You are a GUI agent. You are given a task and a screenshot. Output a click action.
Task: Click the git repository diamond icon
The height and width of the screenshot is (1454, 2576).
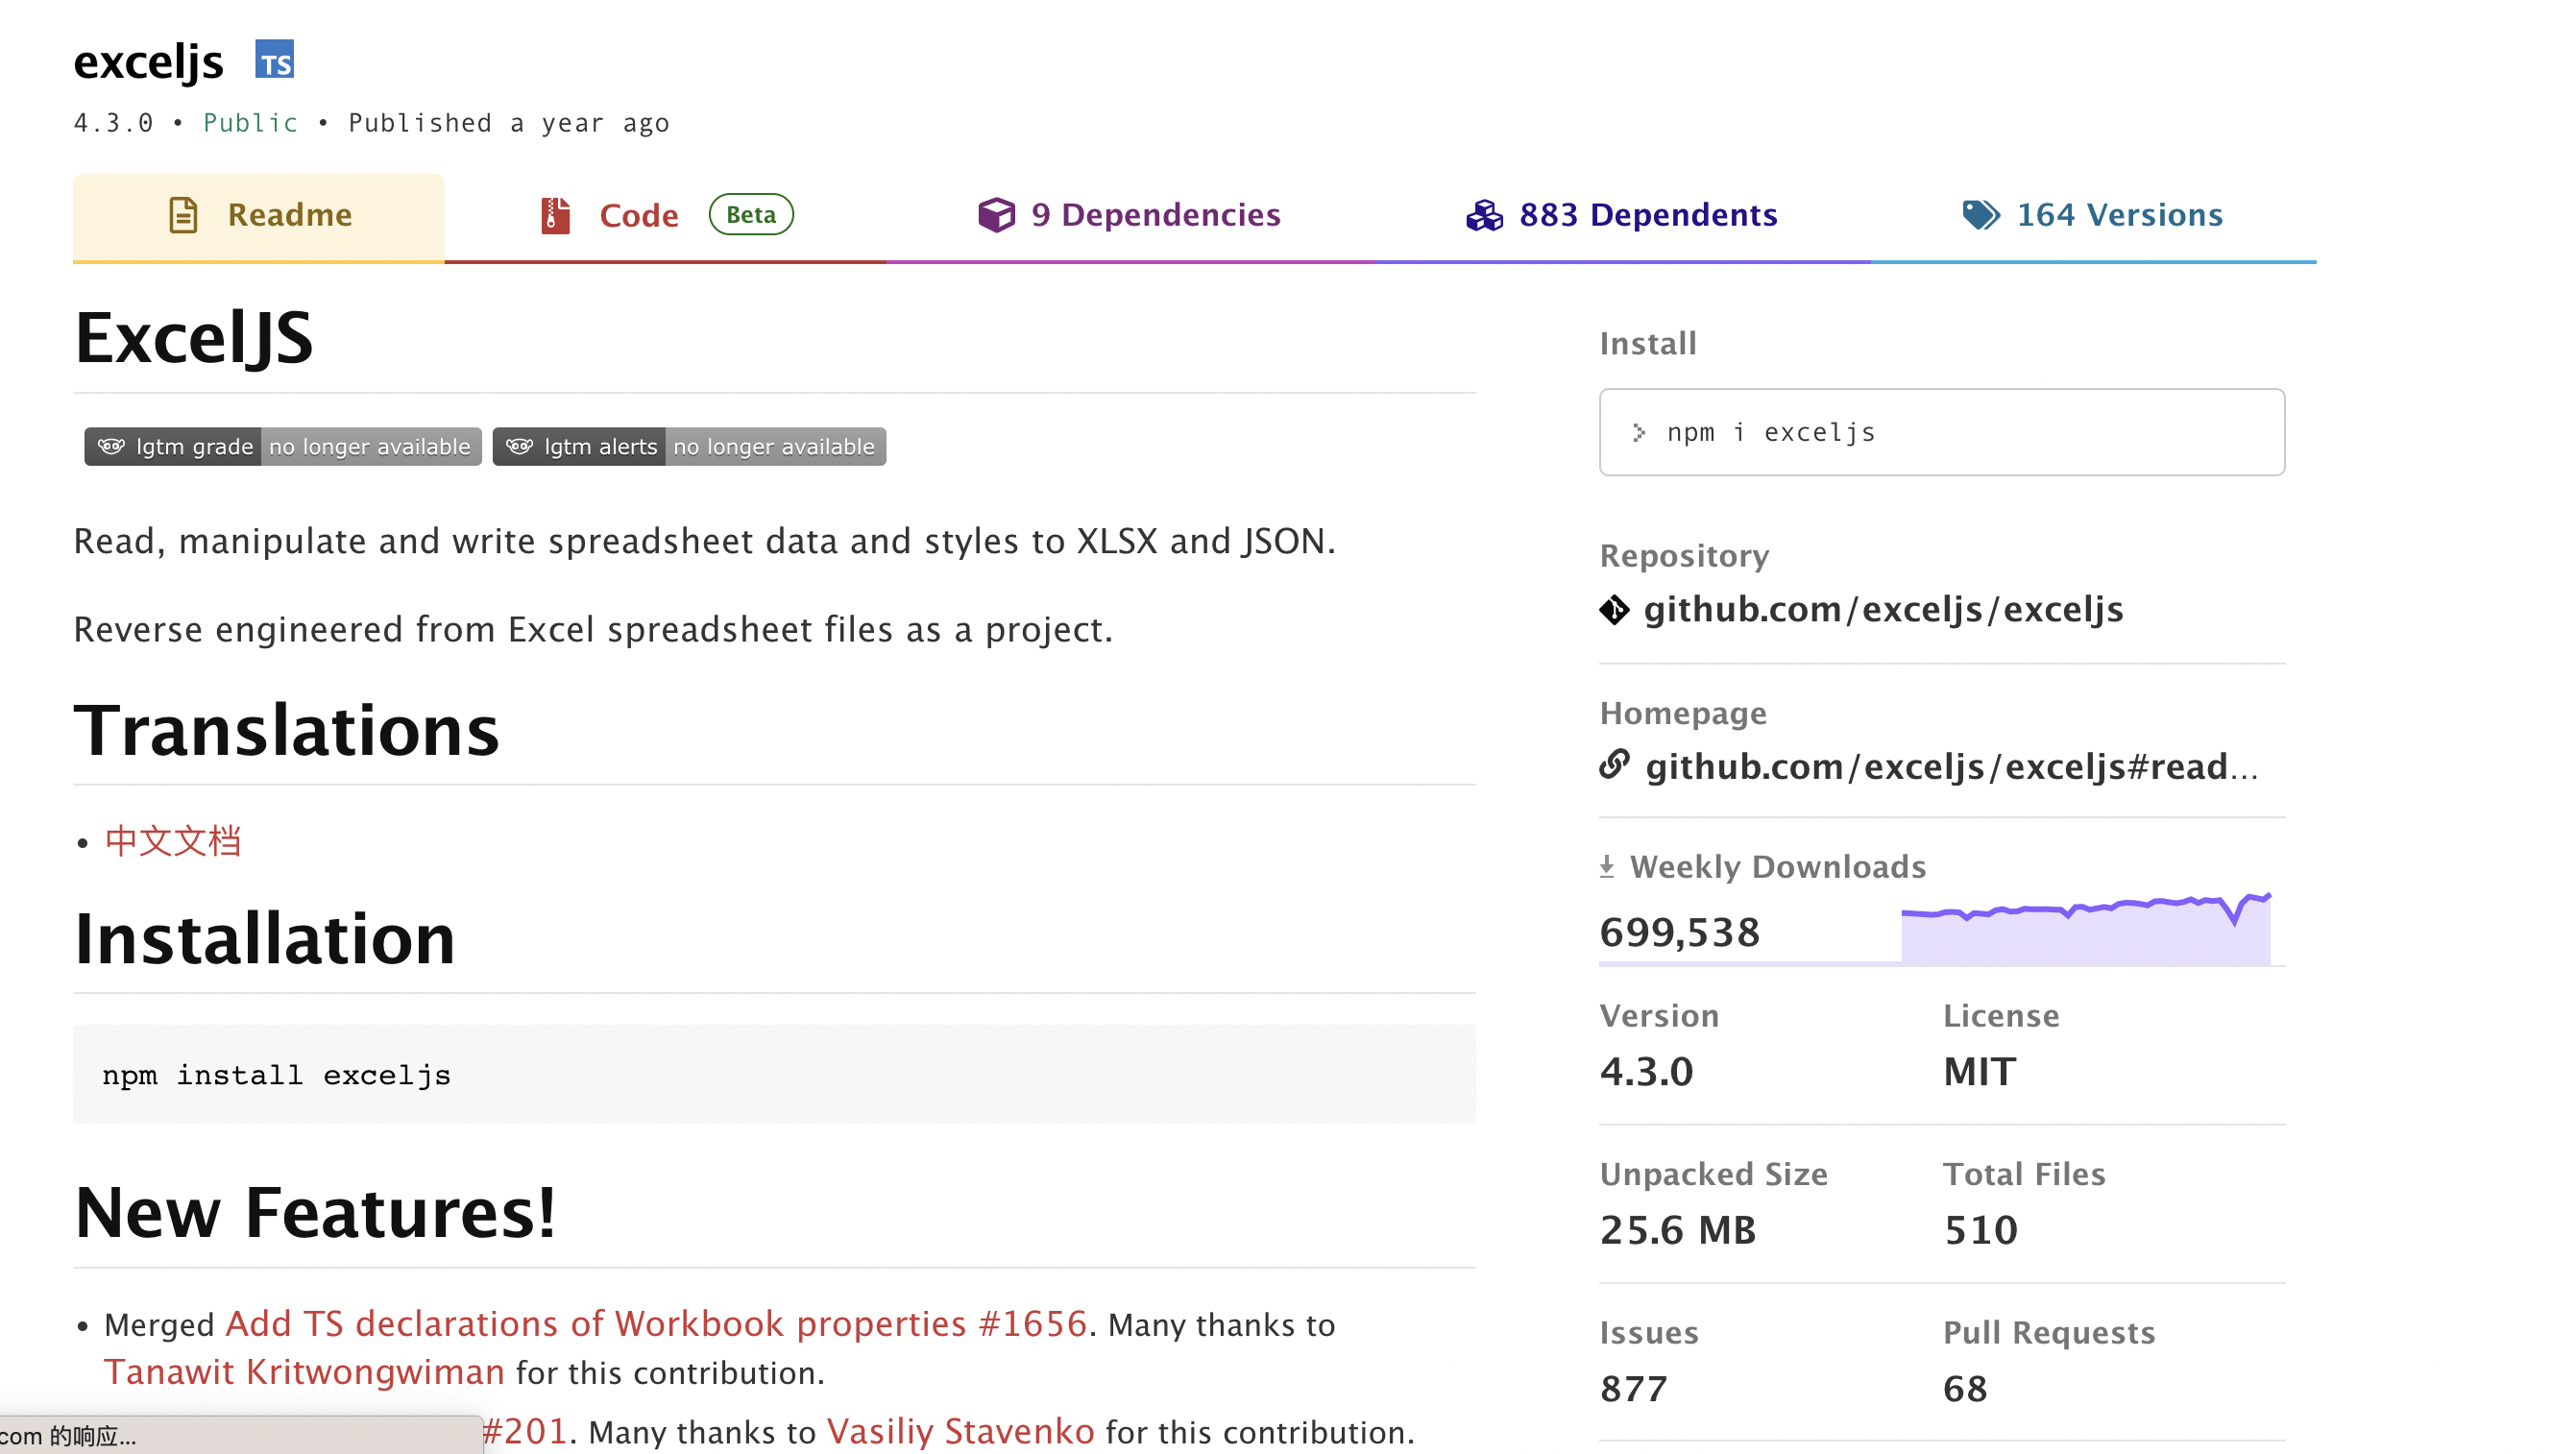(1614, 610)
